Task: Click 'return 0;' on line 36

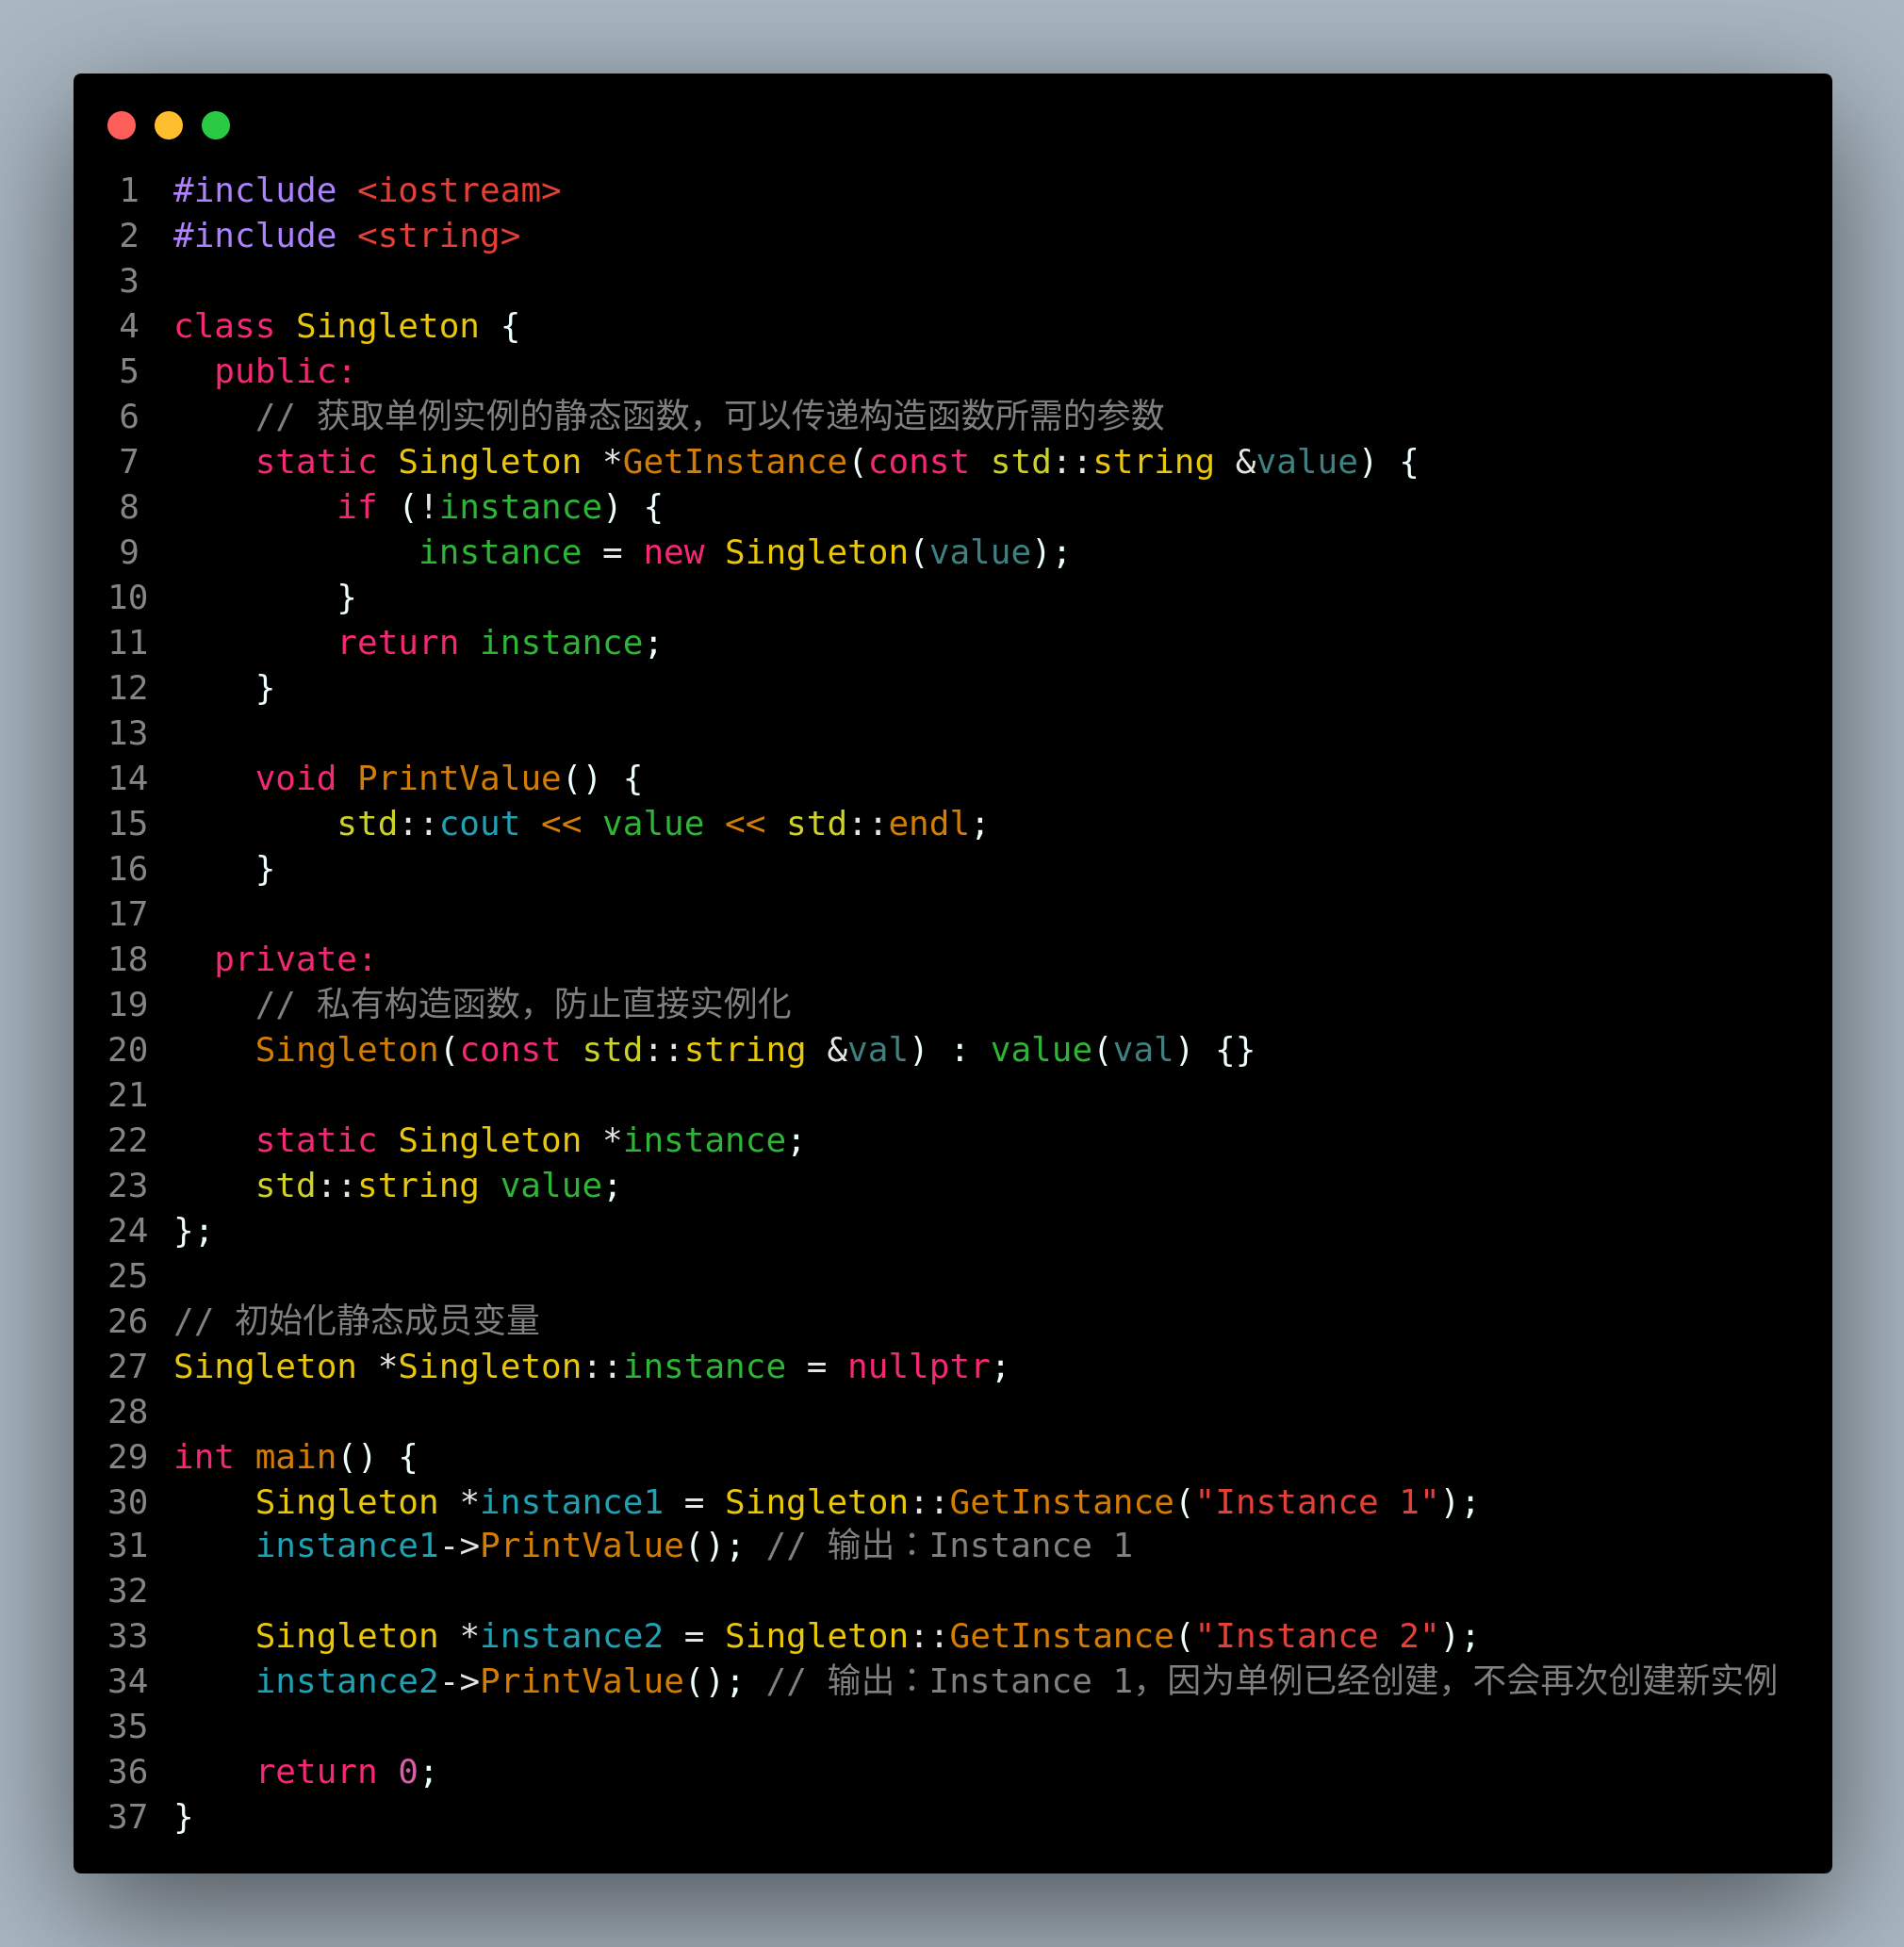Action: pyautogui.click(x=346, y=1772)
